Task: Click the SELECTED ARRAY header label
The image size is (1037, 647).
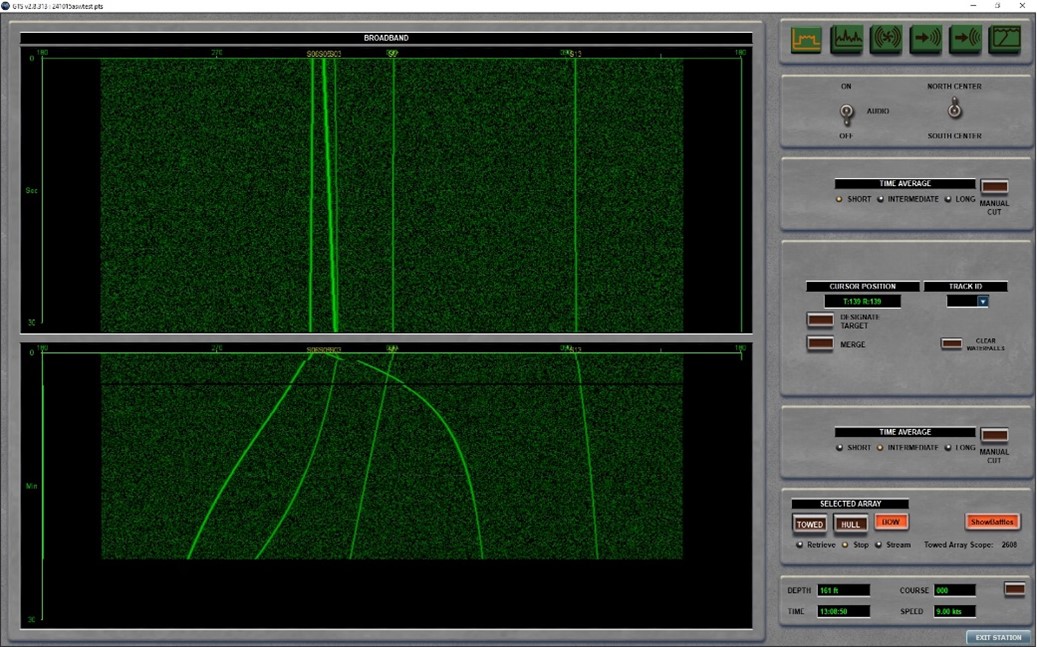Action: click(850, 504)
